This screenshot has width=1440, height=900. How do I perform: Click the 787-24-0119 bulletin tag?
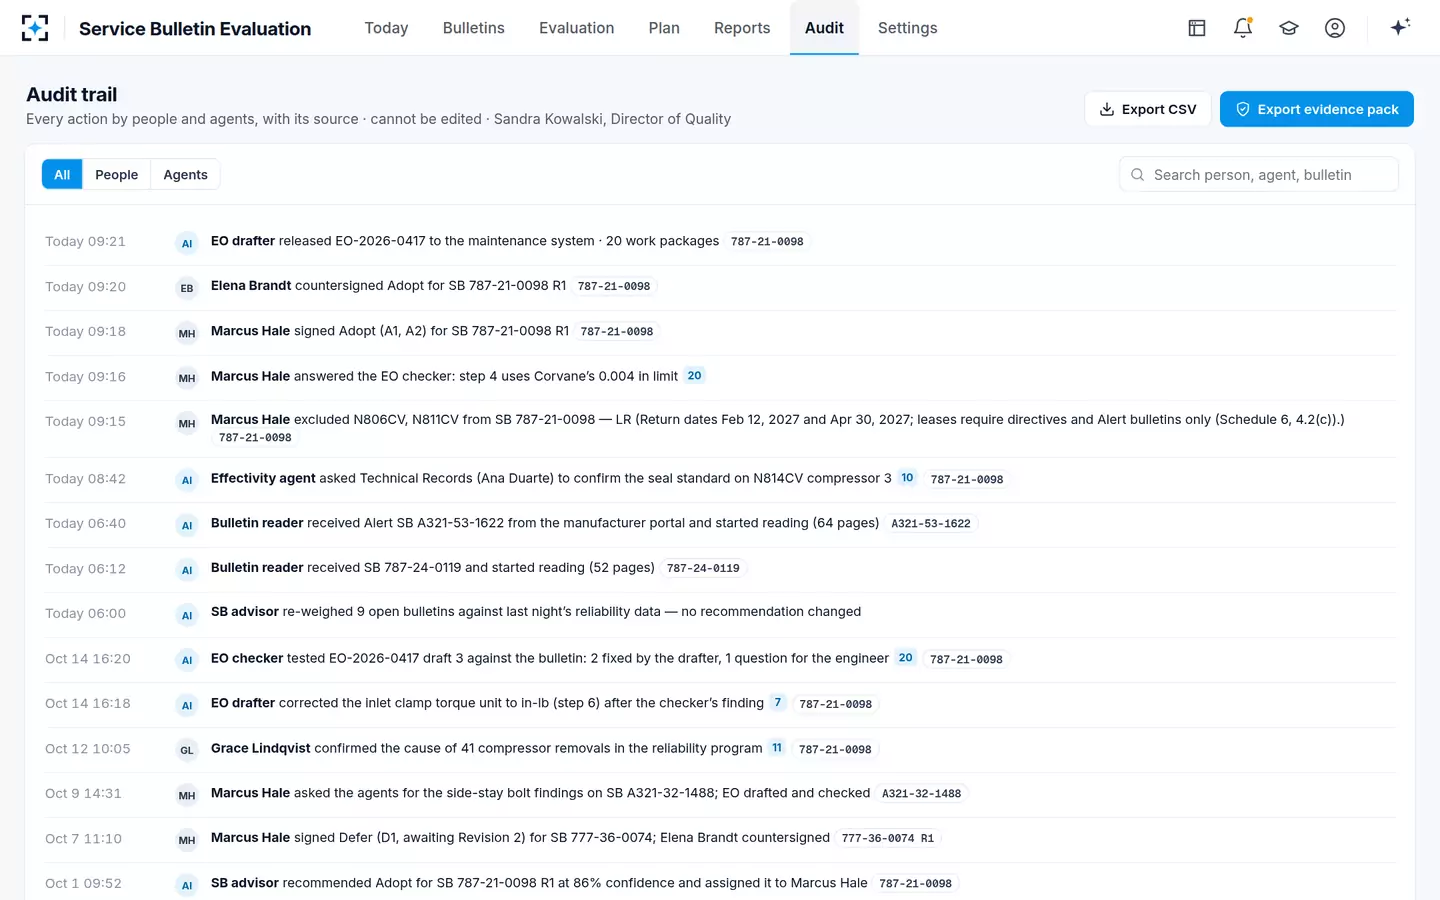pos(703,569)
